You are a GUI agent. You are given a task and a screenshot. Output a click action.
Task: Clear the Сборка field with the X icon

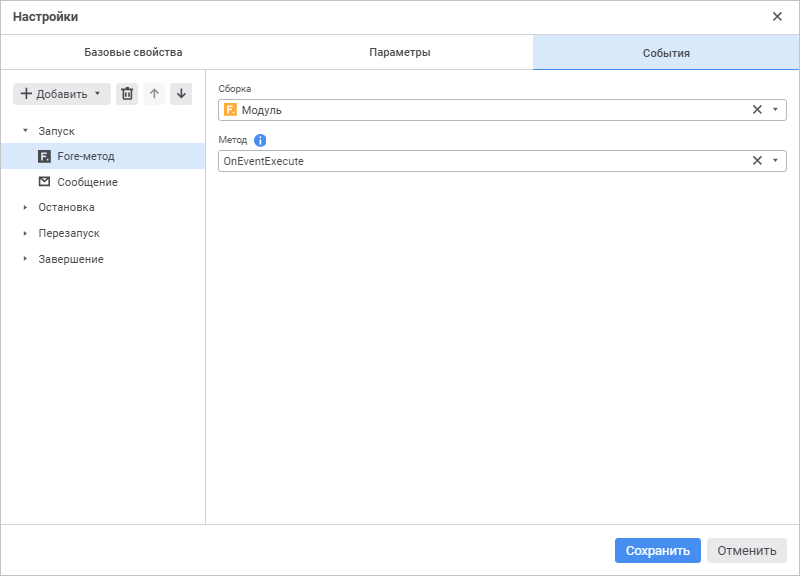pyautogui.click(x=757, y=110)
